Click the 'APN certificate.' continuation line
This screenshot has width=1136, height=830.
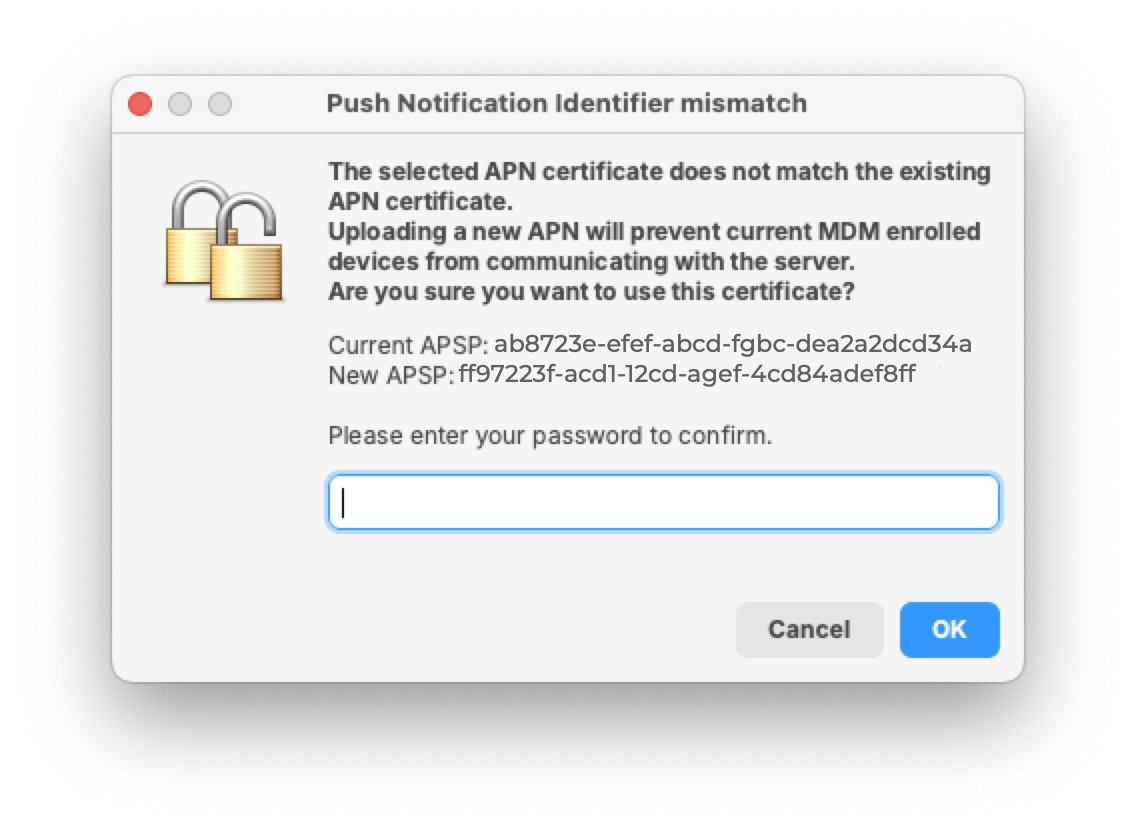(420, 202)
